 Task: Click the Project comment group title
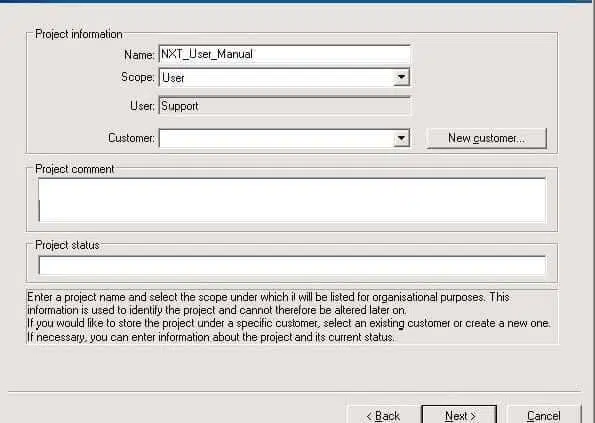tap(74, 169)
